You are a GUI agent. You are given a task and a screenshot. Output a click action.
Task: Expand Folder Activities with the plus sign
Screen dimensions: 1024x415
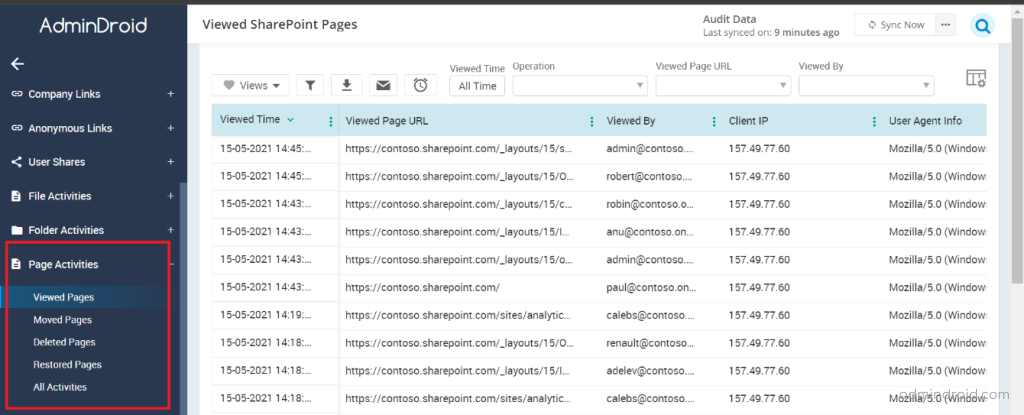pos(170,230)
